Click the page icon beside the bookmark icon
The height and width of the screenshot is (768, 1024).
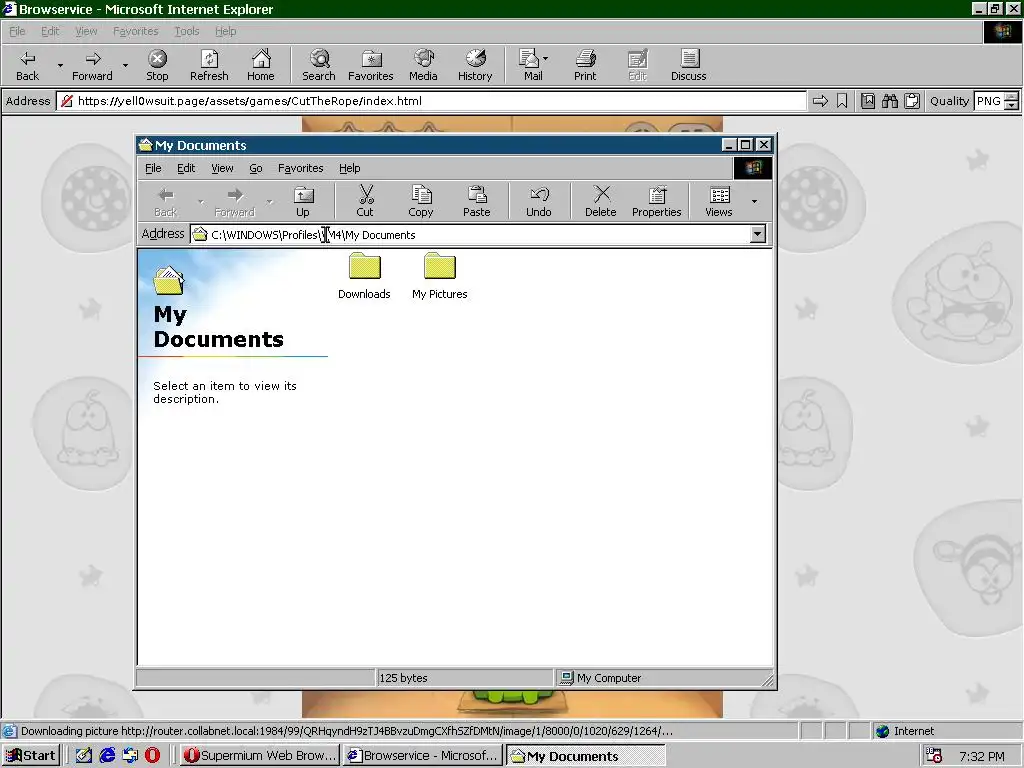(867, 101)
